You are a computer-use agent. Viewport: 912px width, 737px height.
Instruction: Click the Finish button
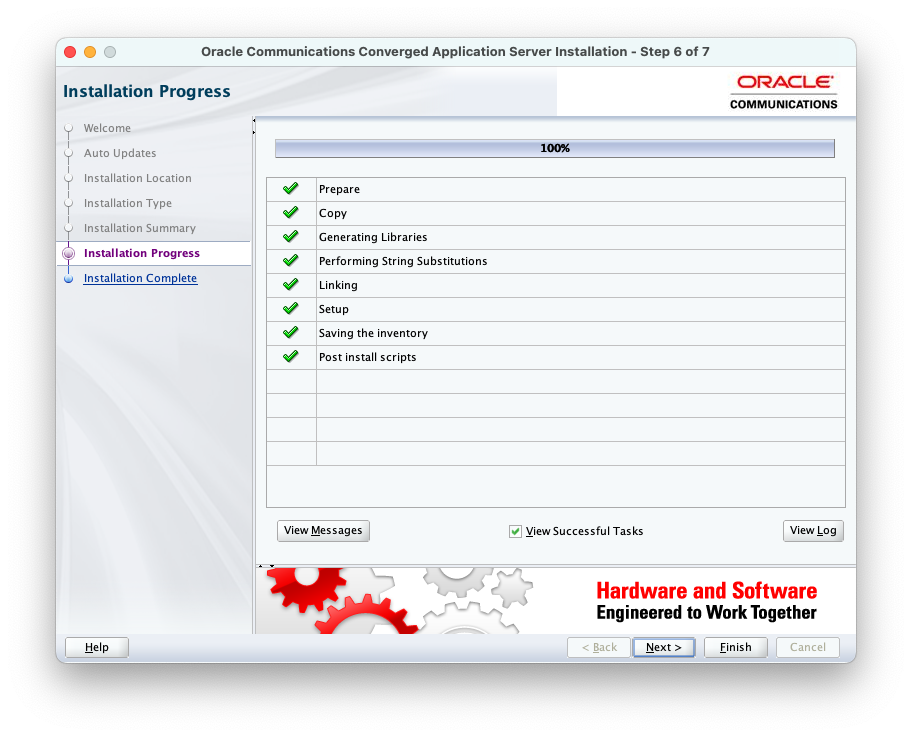(x=736, y=647)
